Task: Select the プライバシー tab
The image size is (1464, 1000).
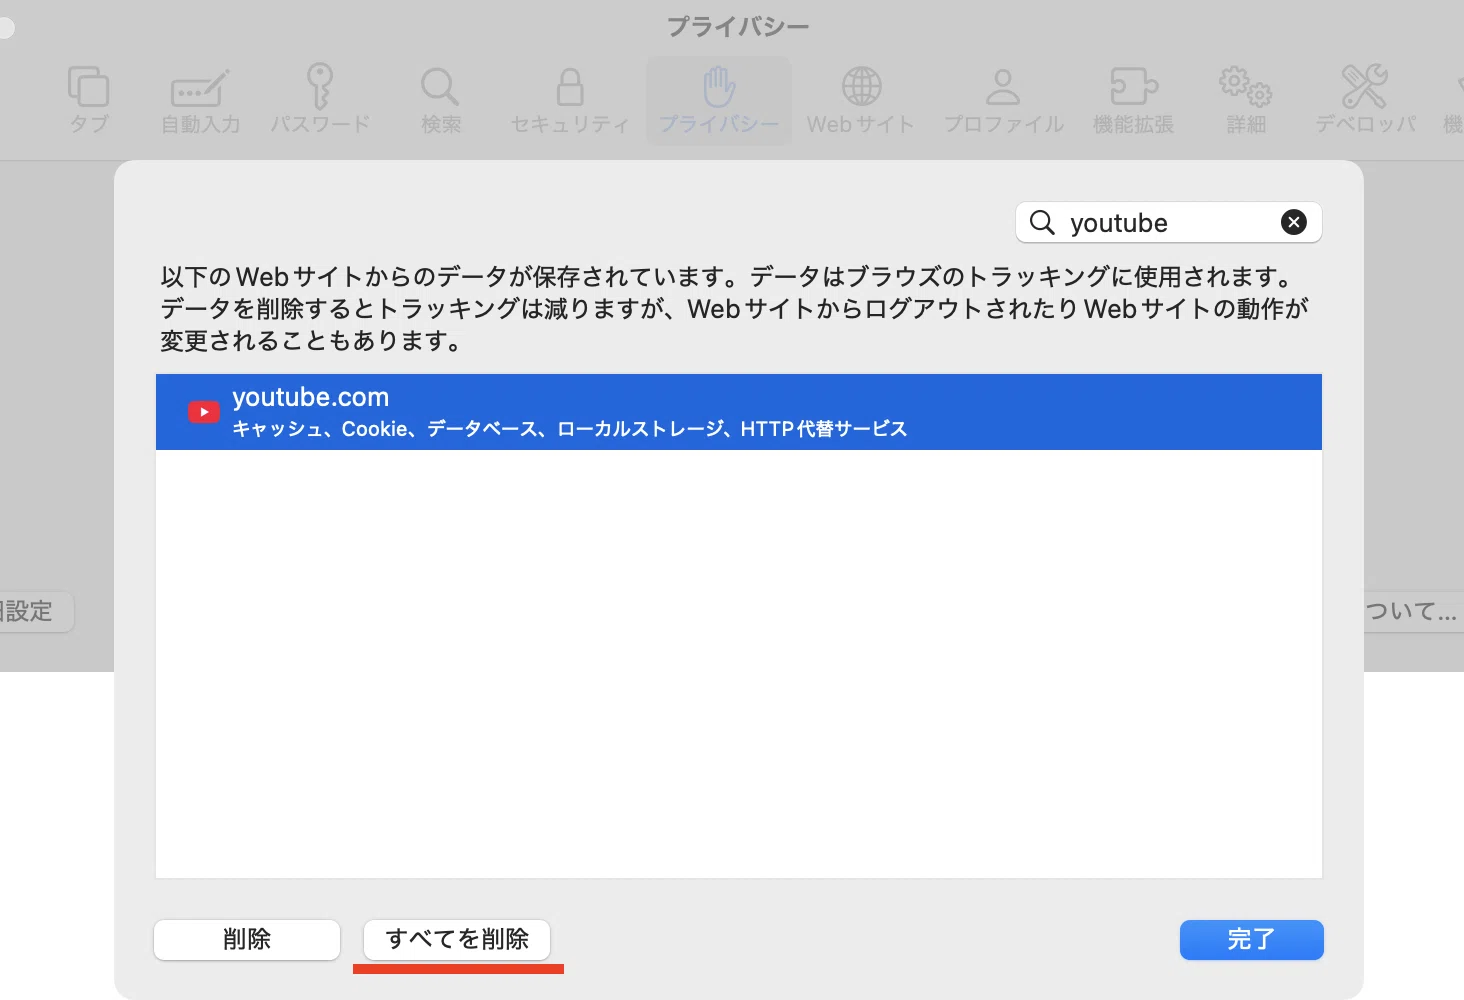Action: [x=719, y=100]
